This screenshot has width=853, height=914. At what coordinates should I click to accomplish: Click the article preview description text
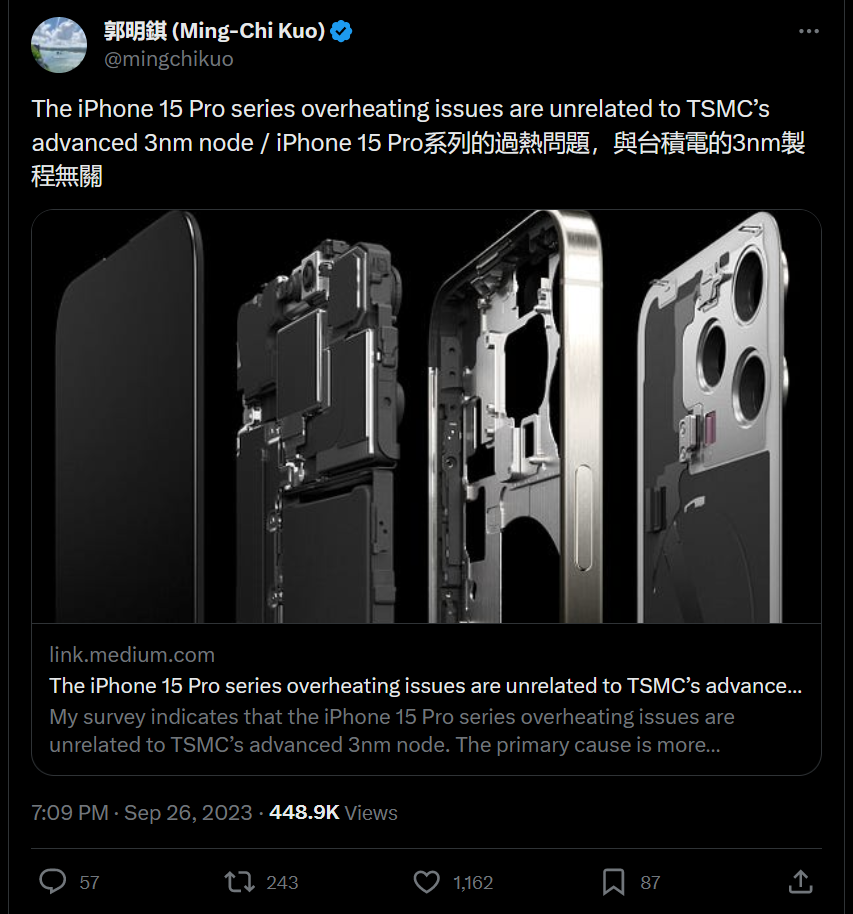[391, 731]
